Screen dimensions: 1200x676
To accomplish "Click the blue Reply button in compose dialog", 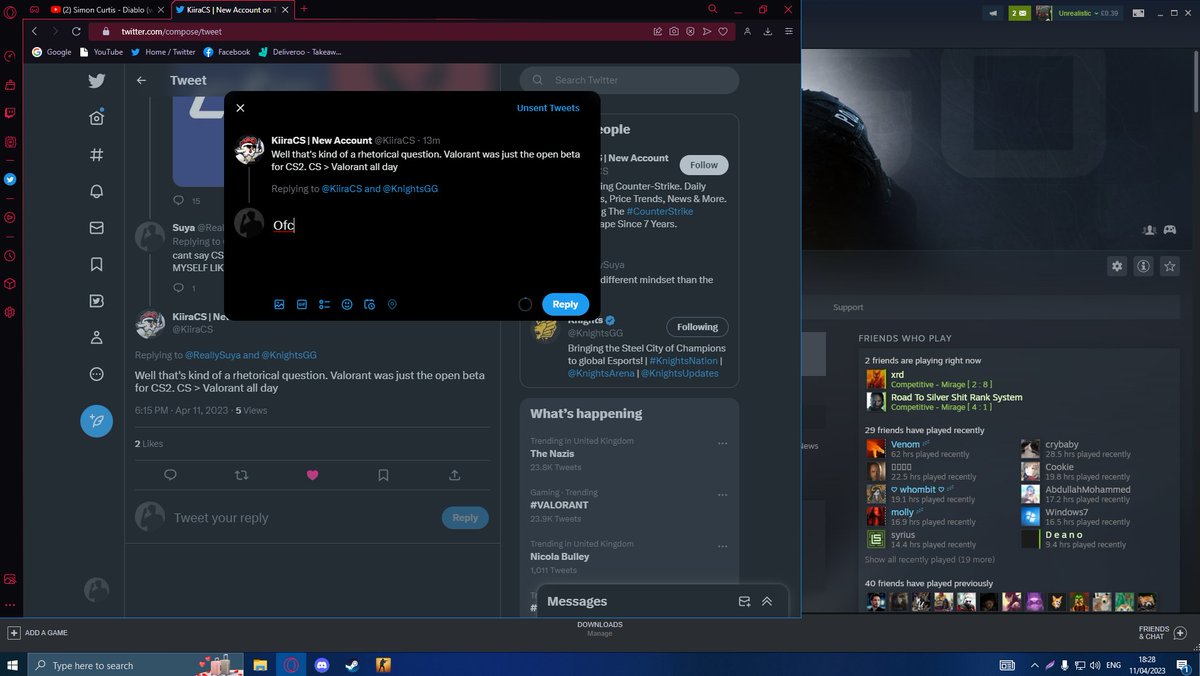I will pyautogui.click(x=565, y=304).
